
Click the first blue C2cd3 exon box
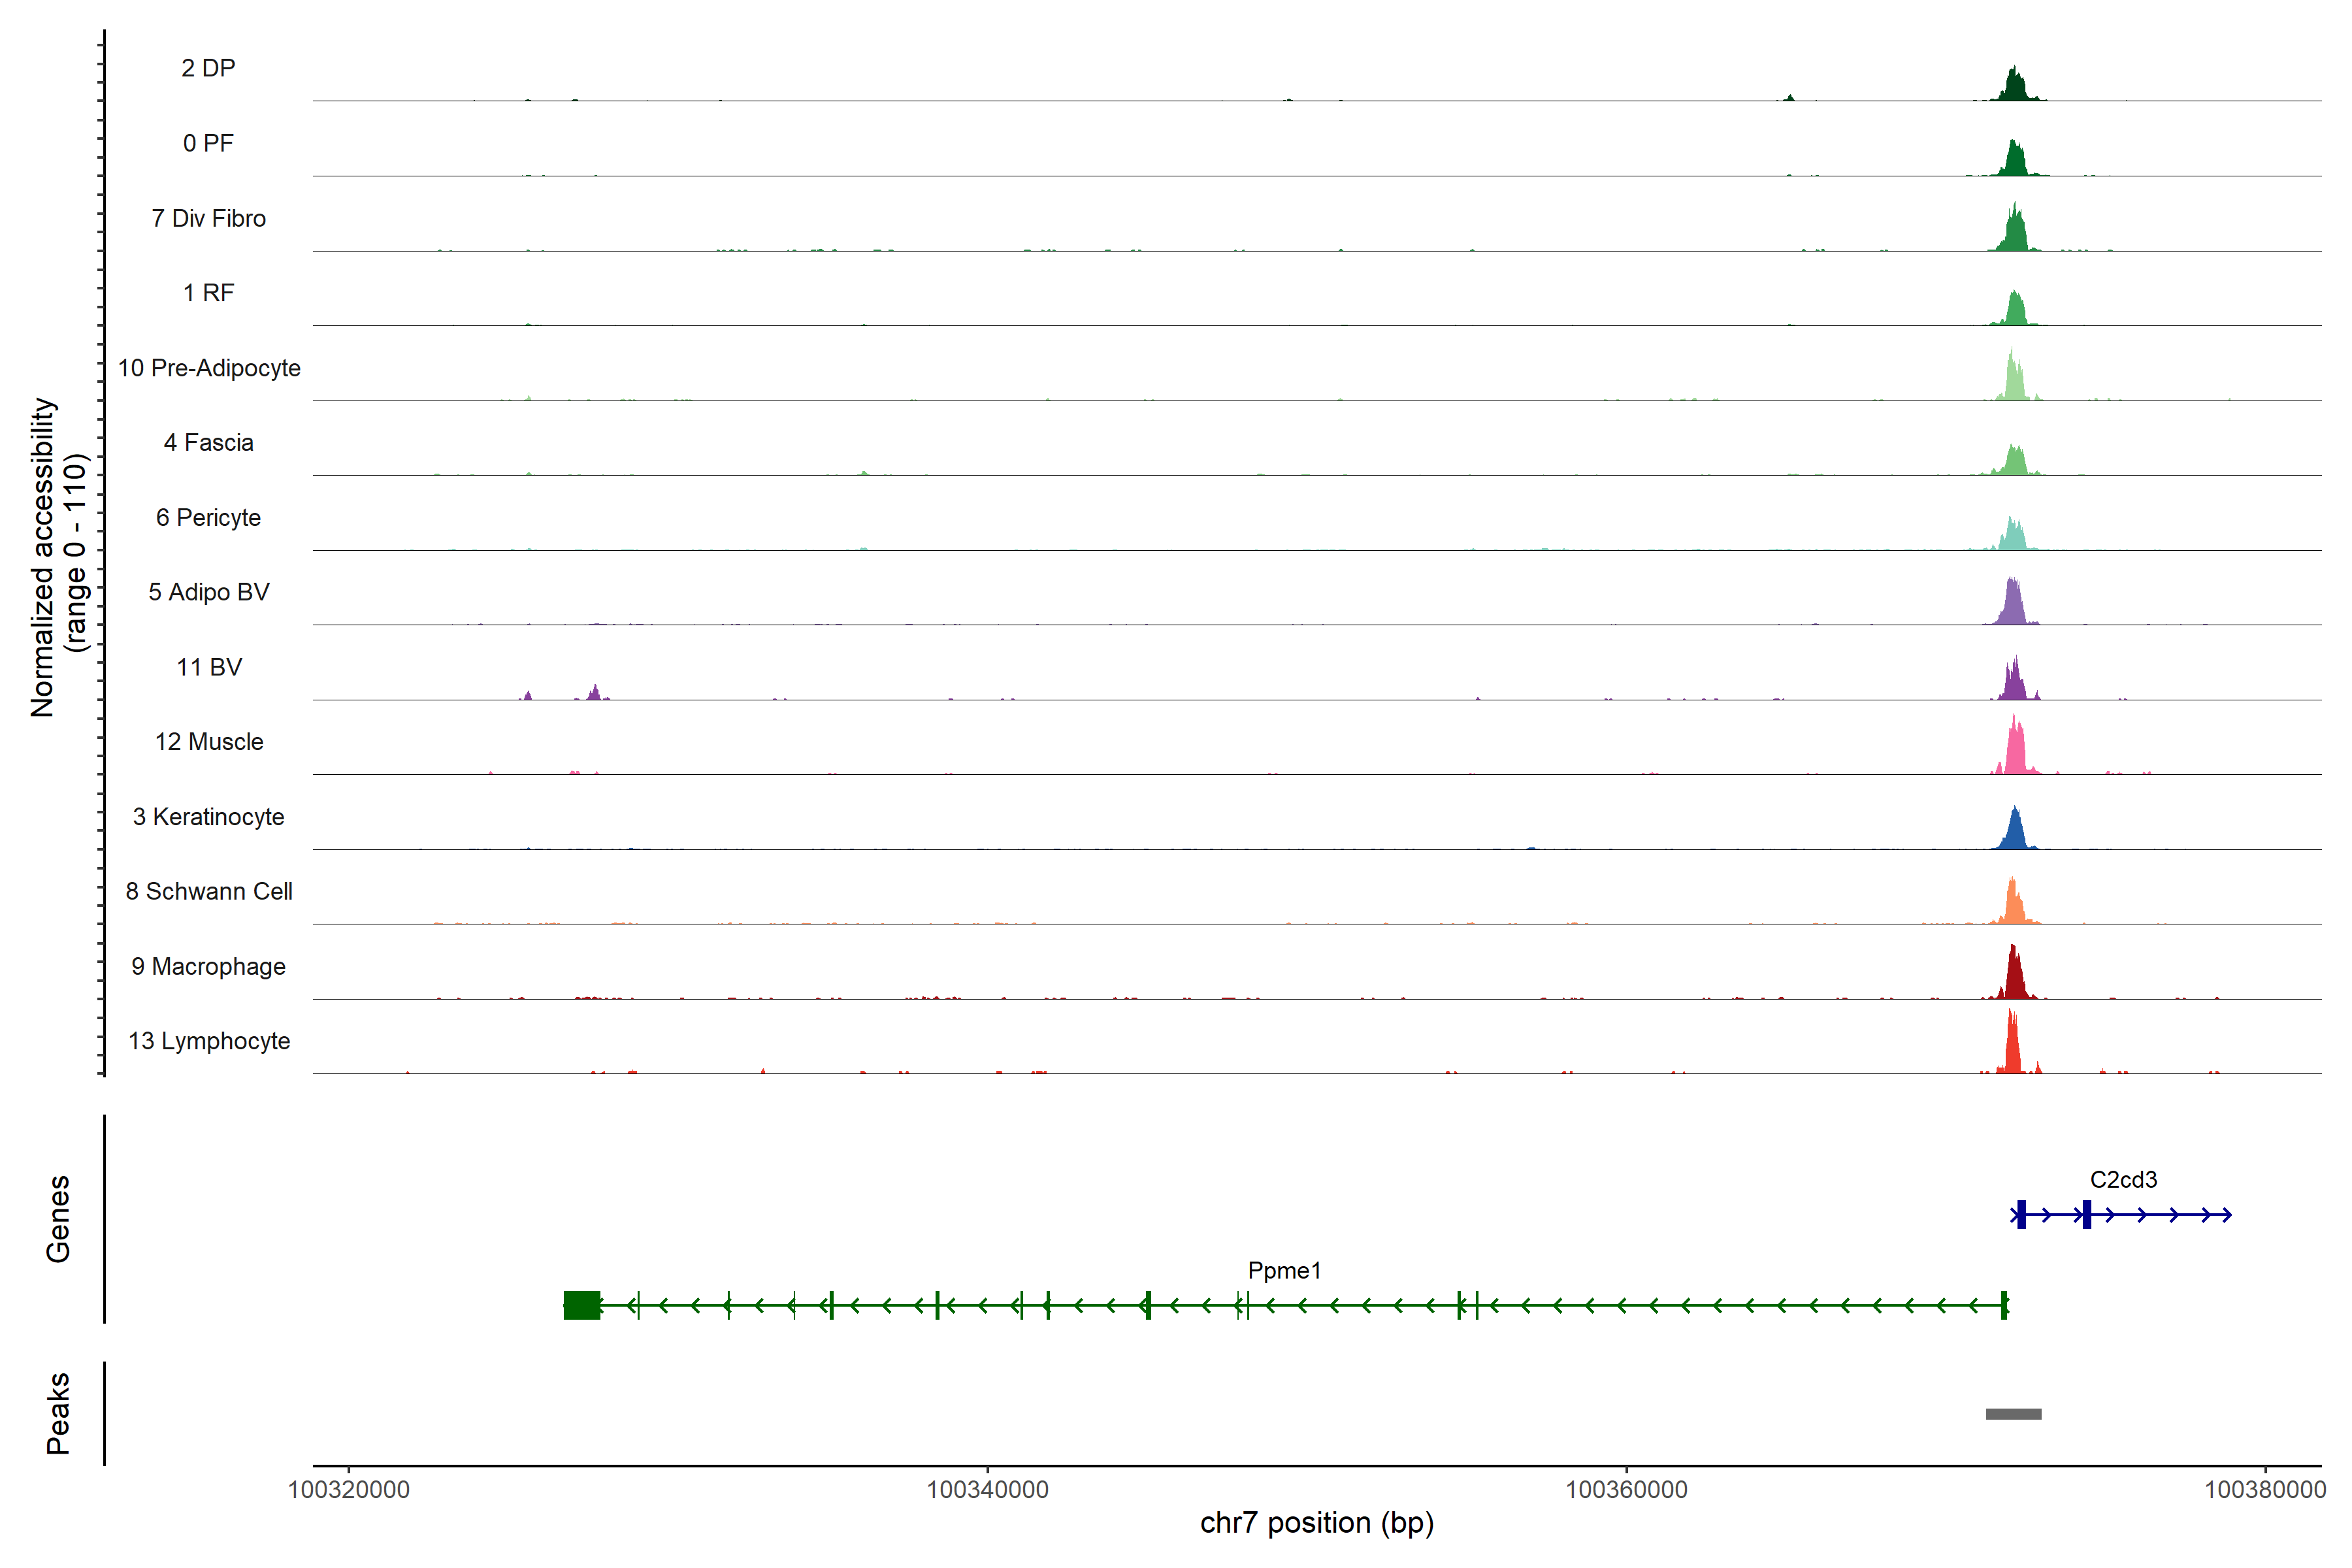tap(2021, 1214)
